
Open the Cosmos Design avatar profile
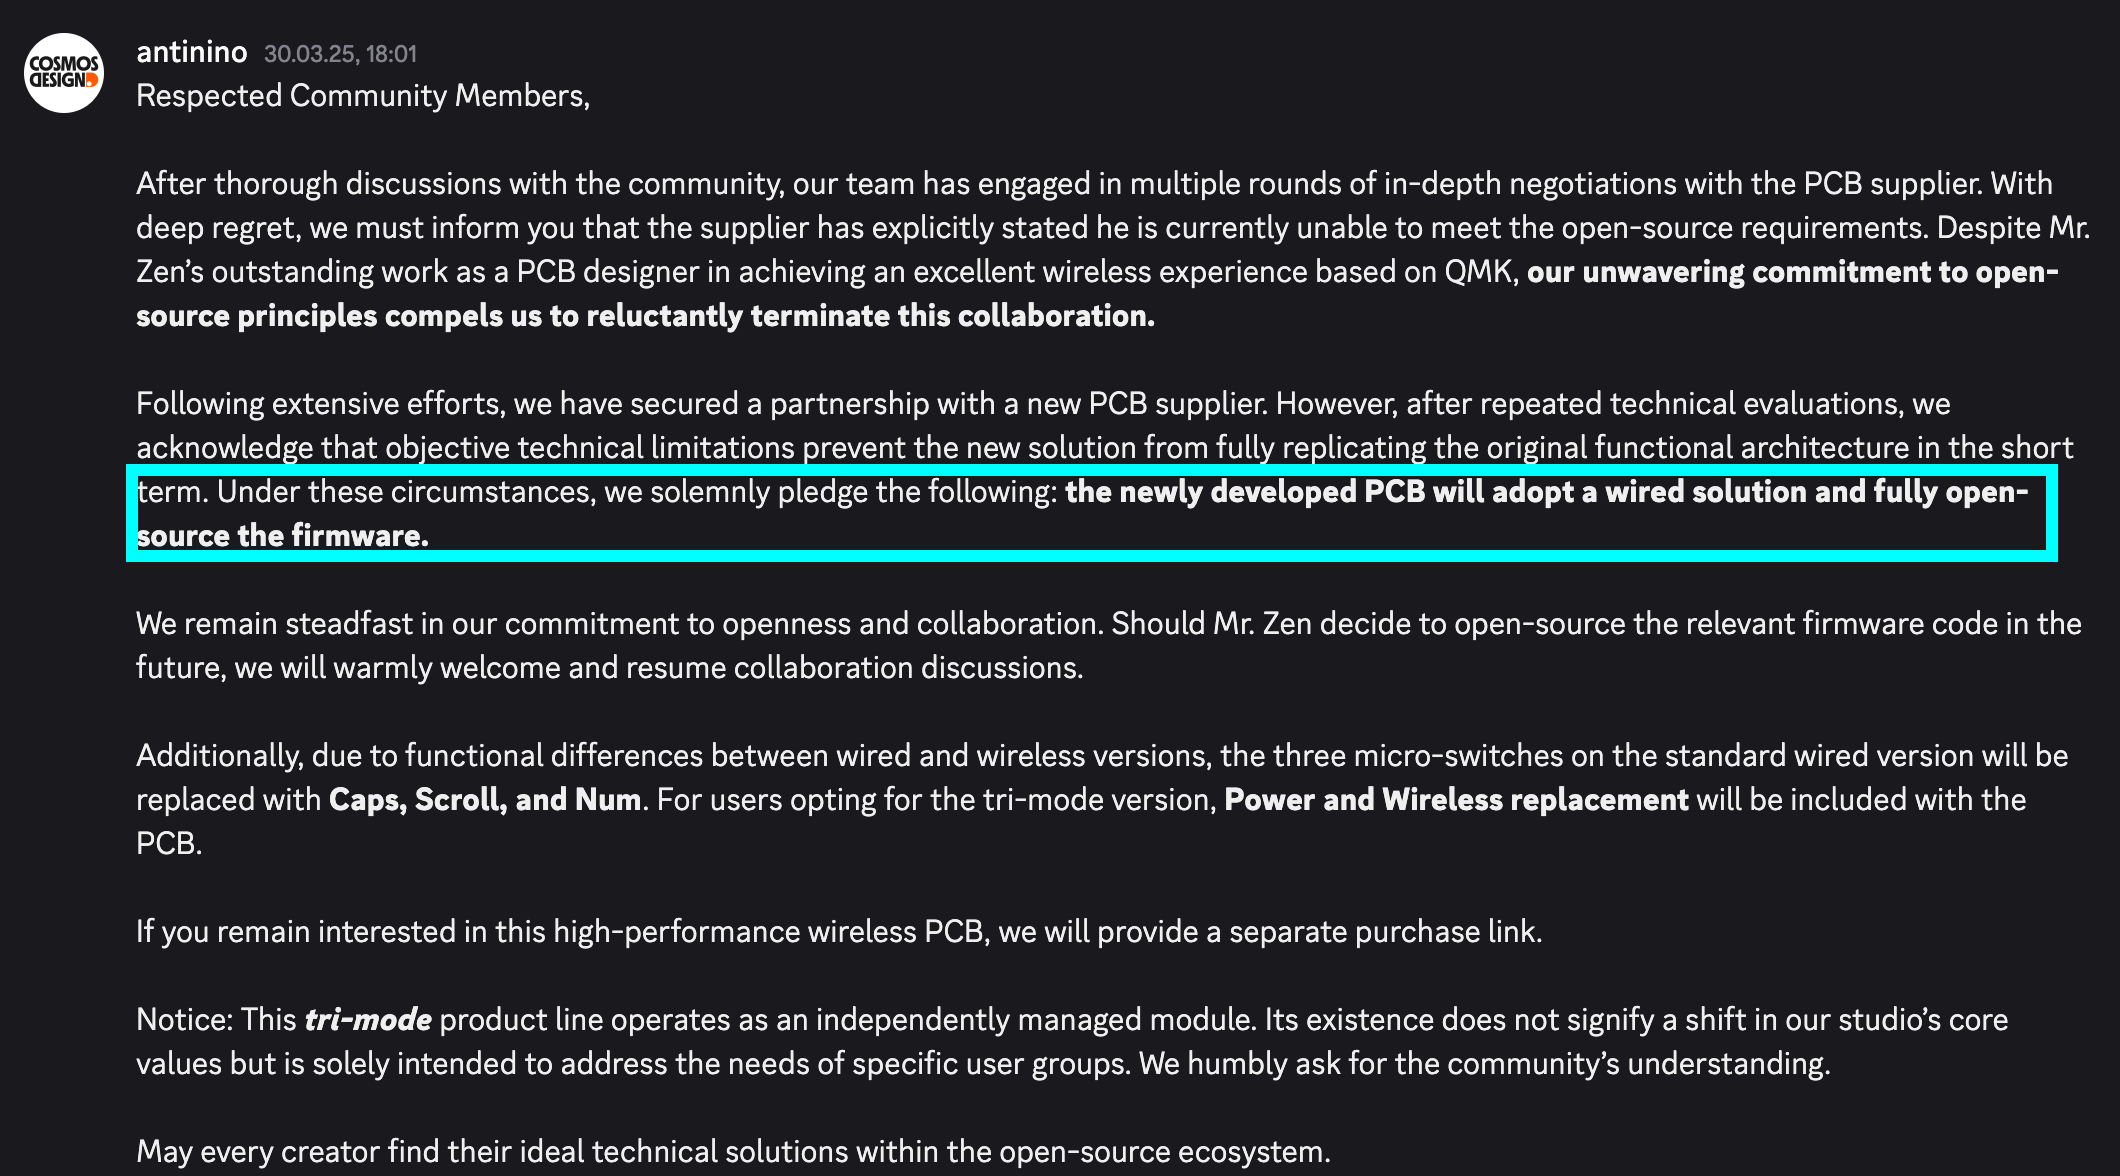[x=64, y=73]
